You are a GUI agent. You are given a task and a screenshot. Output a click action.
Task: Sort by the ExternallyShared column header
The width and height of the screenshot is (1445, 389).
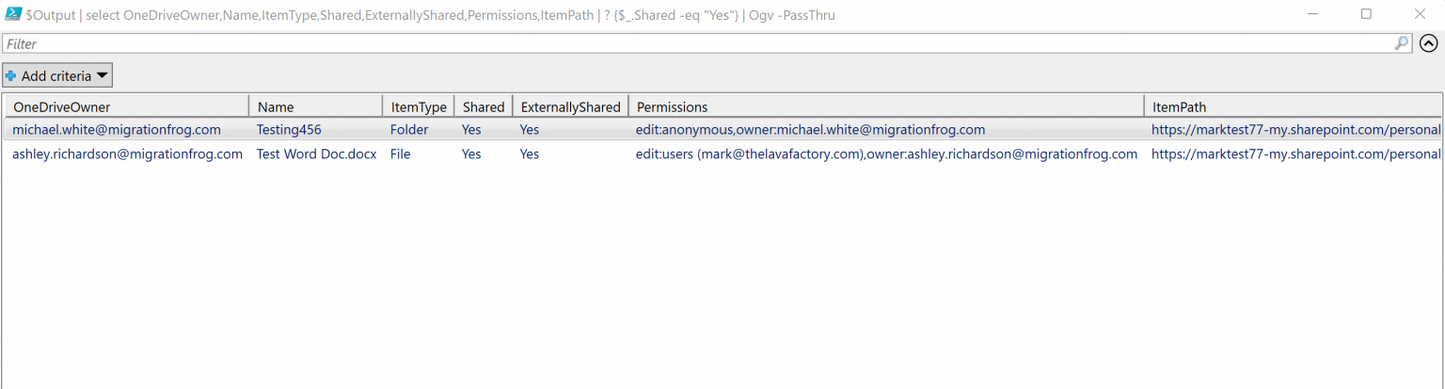[570, 107]
